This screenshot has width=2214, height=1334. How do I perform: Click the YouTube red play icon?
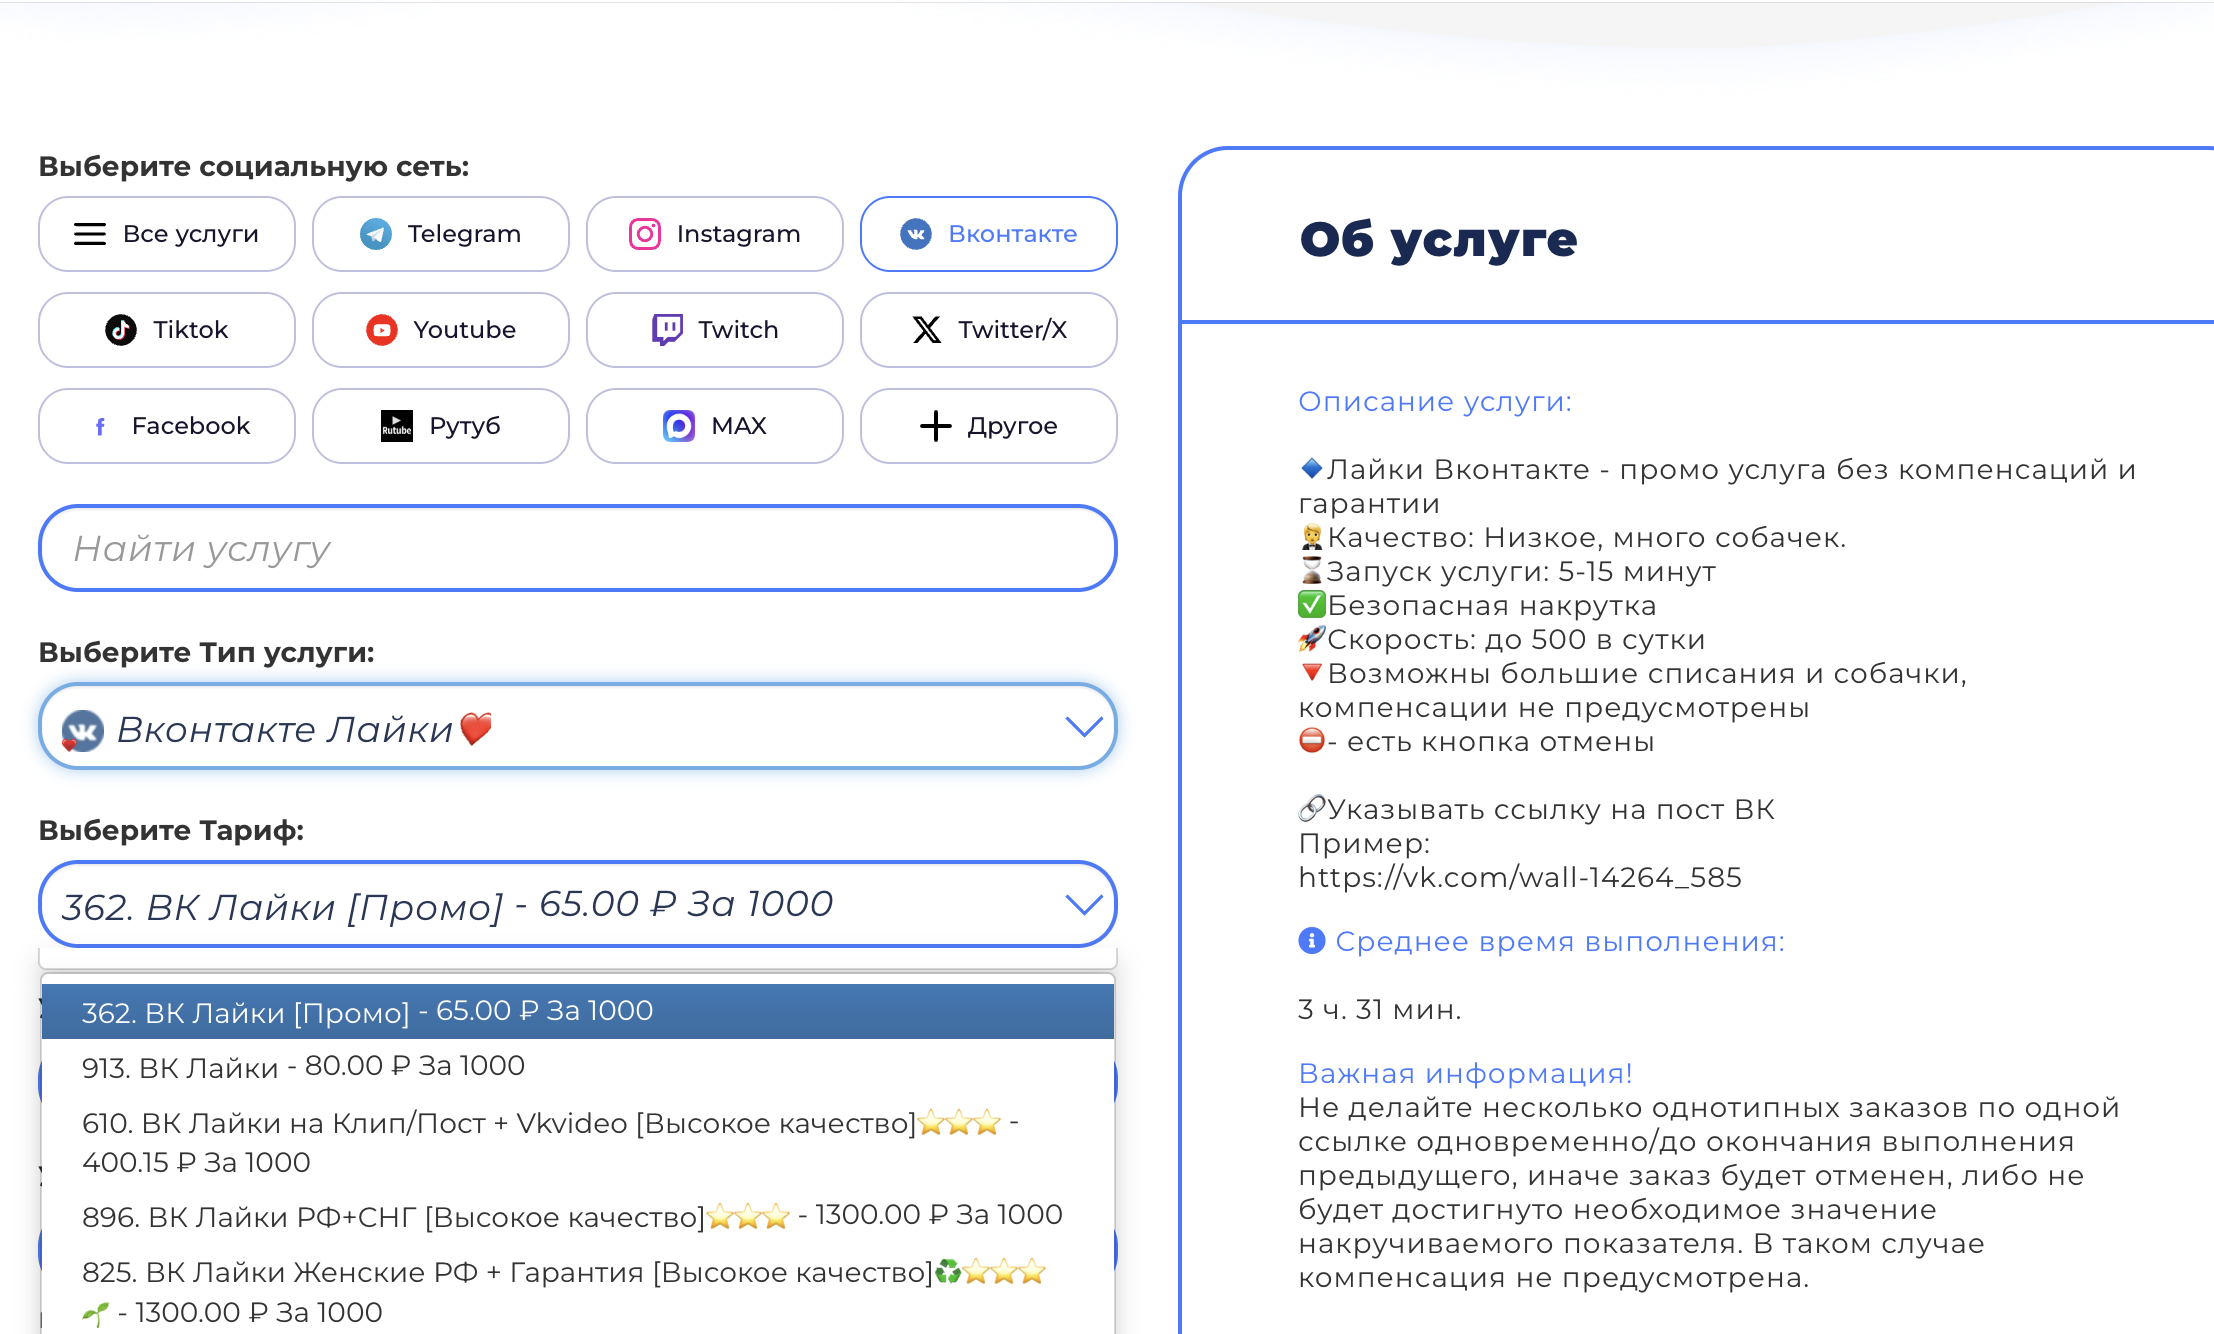(382, 330)
